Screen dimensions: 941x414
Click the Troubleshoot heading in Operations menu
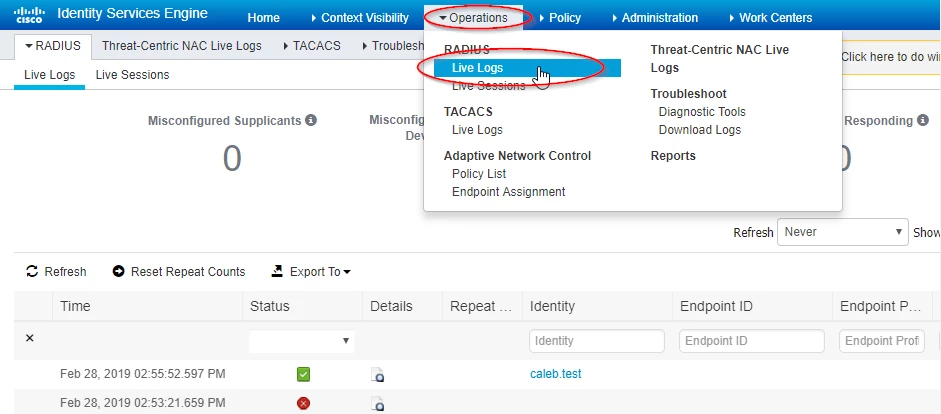pyautogui.click(x=688, y=94)
